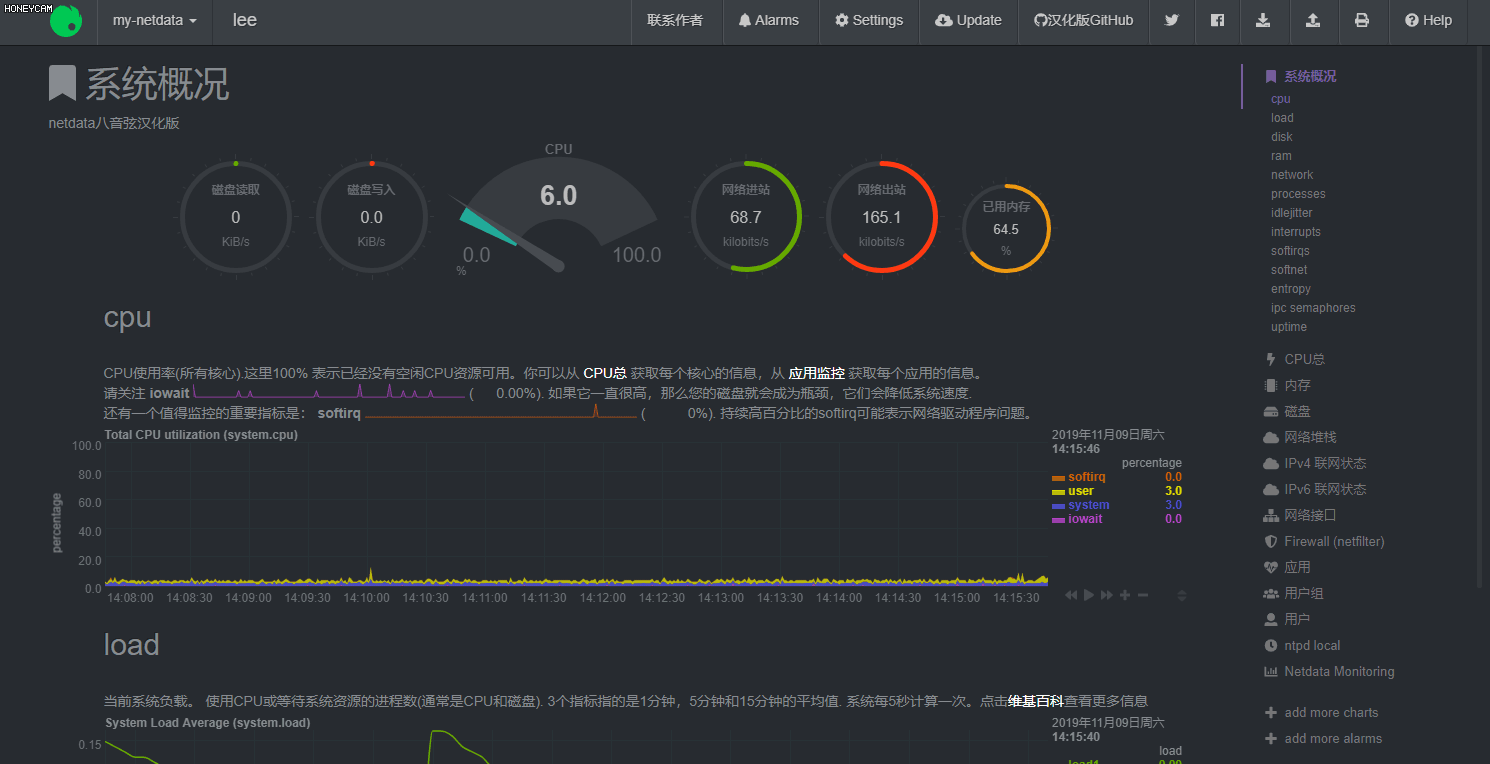Open Help in the top bar
Screen dimensions: 1490x764
(x=1428, y=20)
